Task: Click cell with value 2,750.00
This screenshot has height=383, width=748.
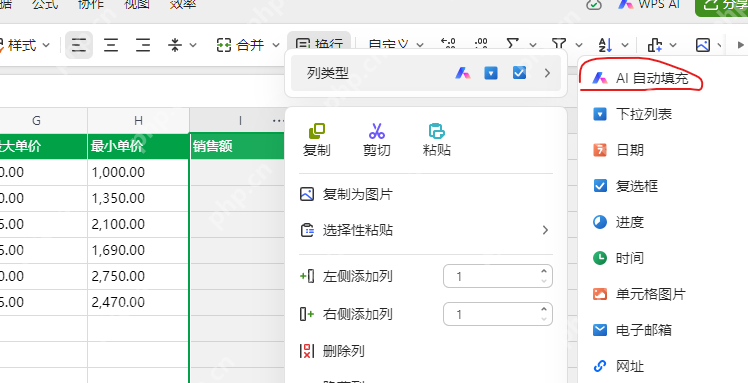Action: tap(138, 276)
